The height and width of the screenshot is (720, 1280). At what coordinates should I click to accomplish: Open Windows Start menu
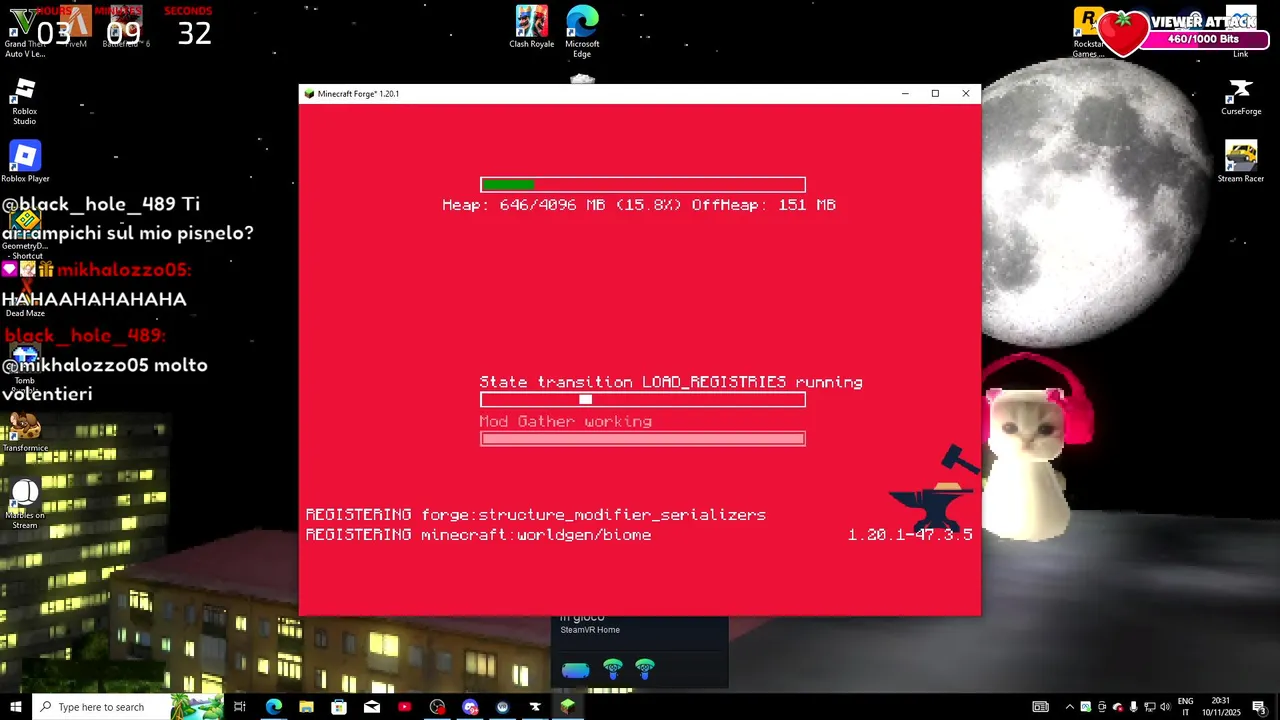(x=15, y=707)
